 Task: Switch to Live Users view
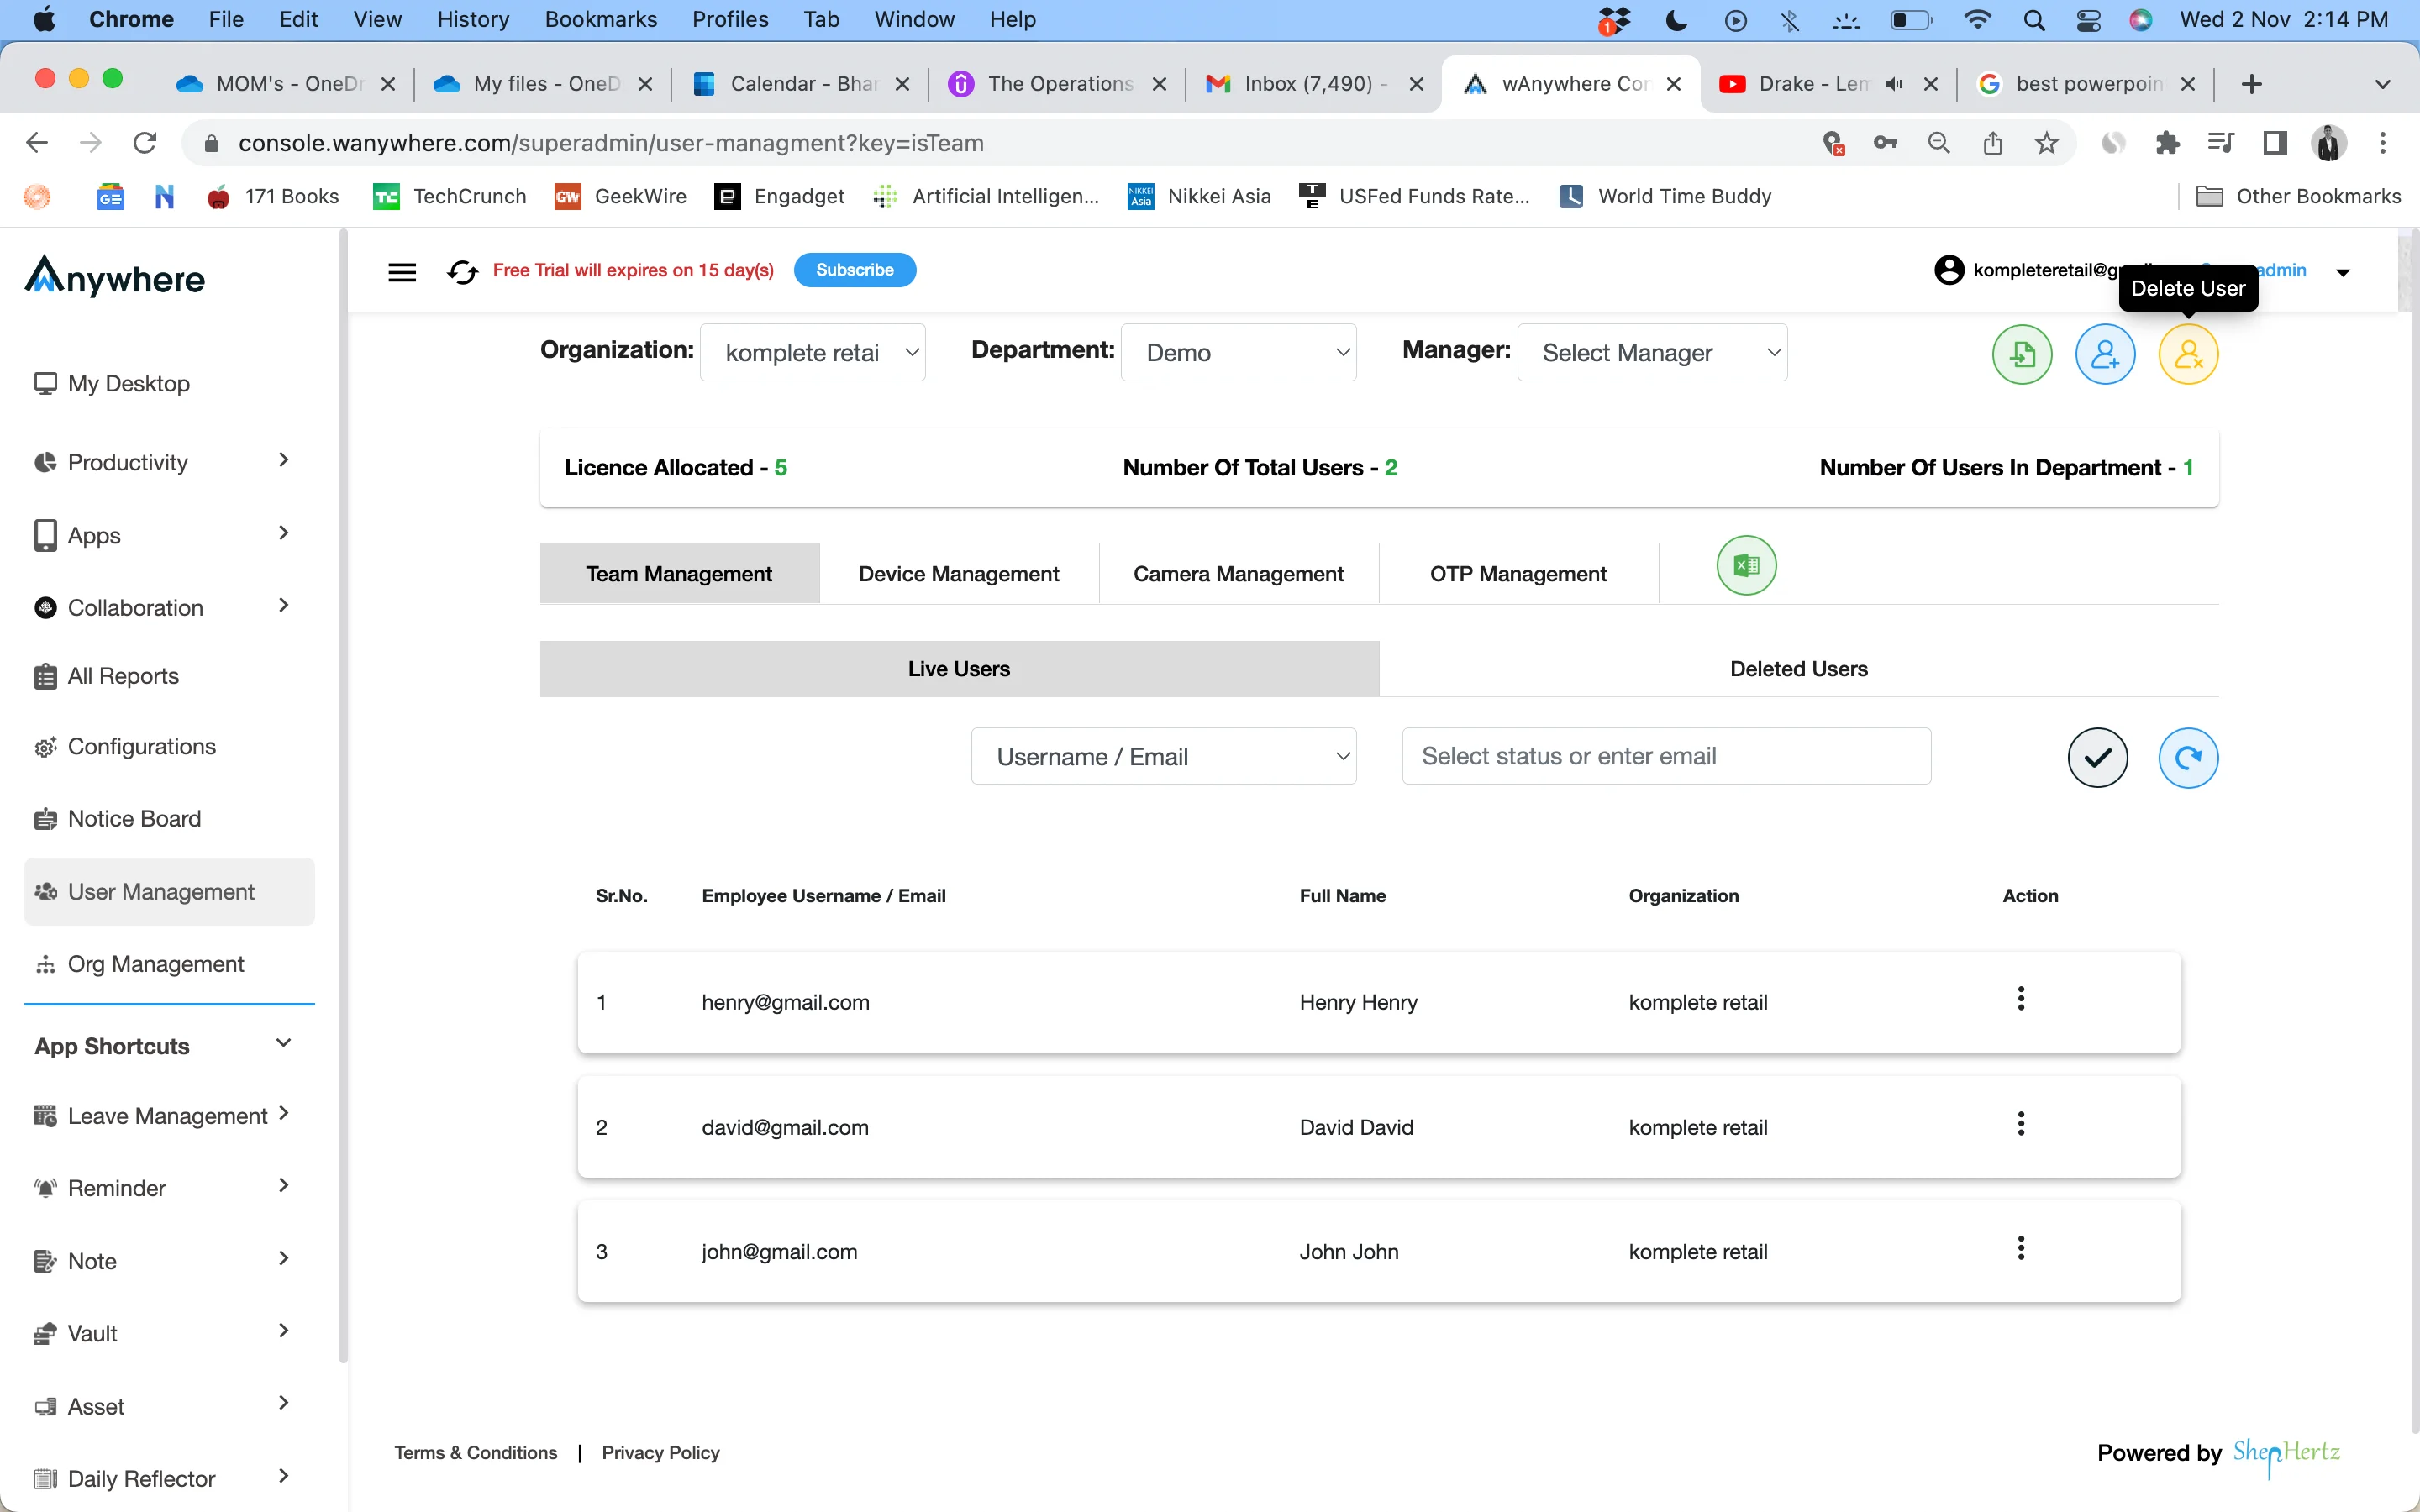958,667
